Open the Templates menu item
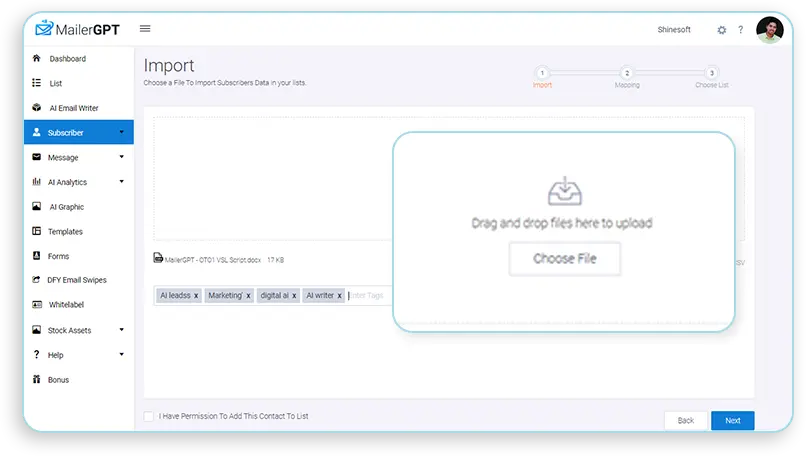The height and width of the screenshot is (456, 806). click(66, 231)
